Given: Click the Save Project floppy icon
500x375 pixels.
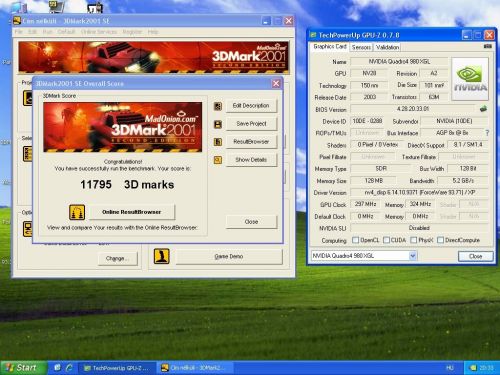Looking at the screenshot, I should click(x=218, y=124).
